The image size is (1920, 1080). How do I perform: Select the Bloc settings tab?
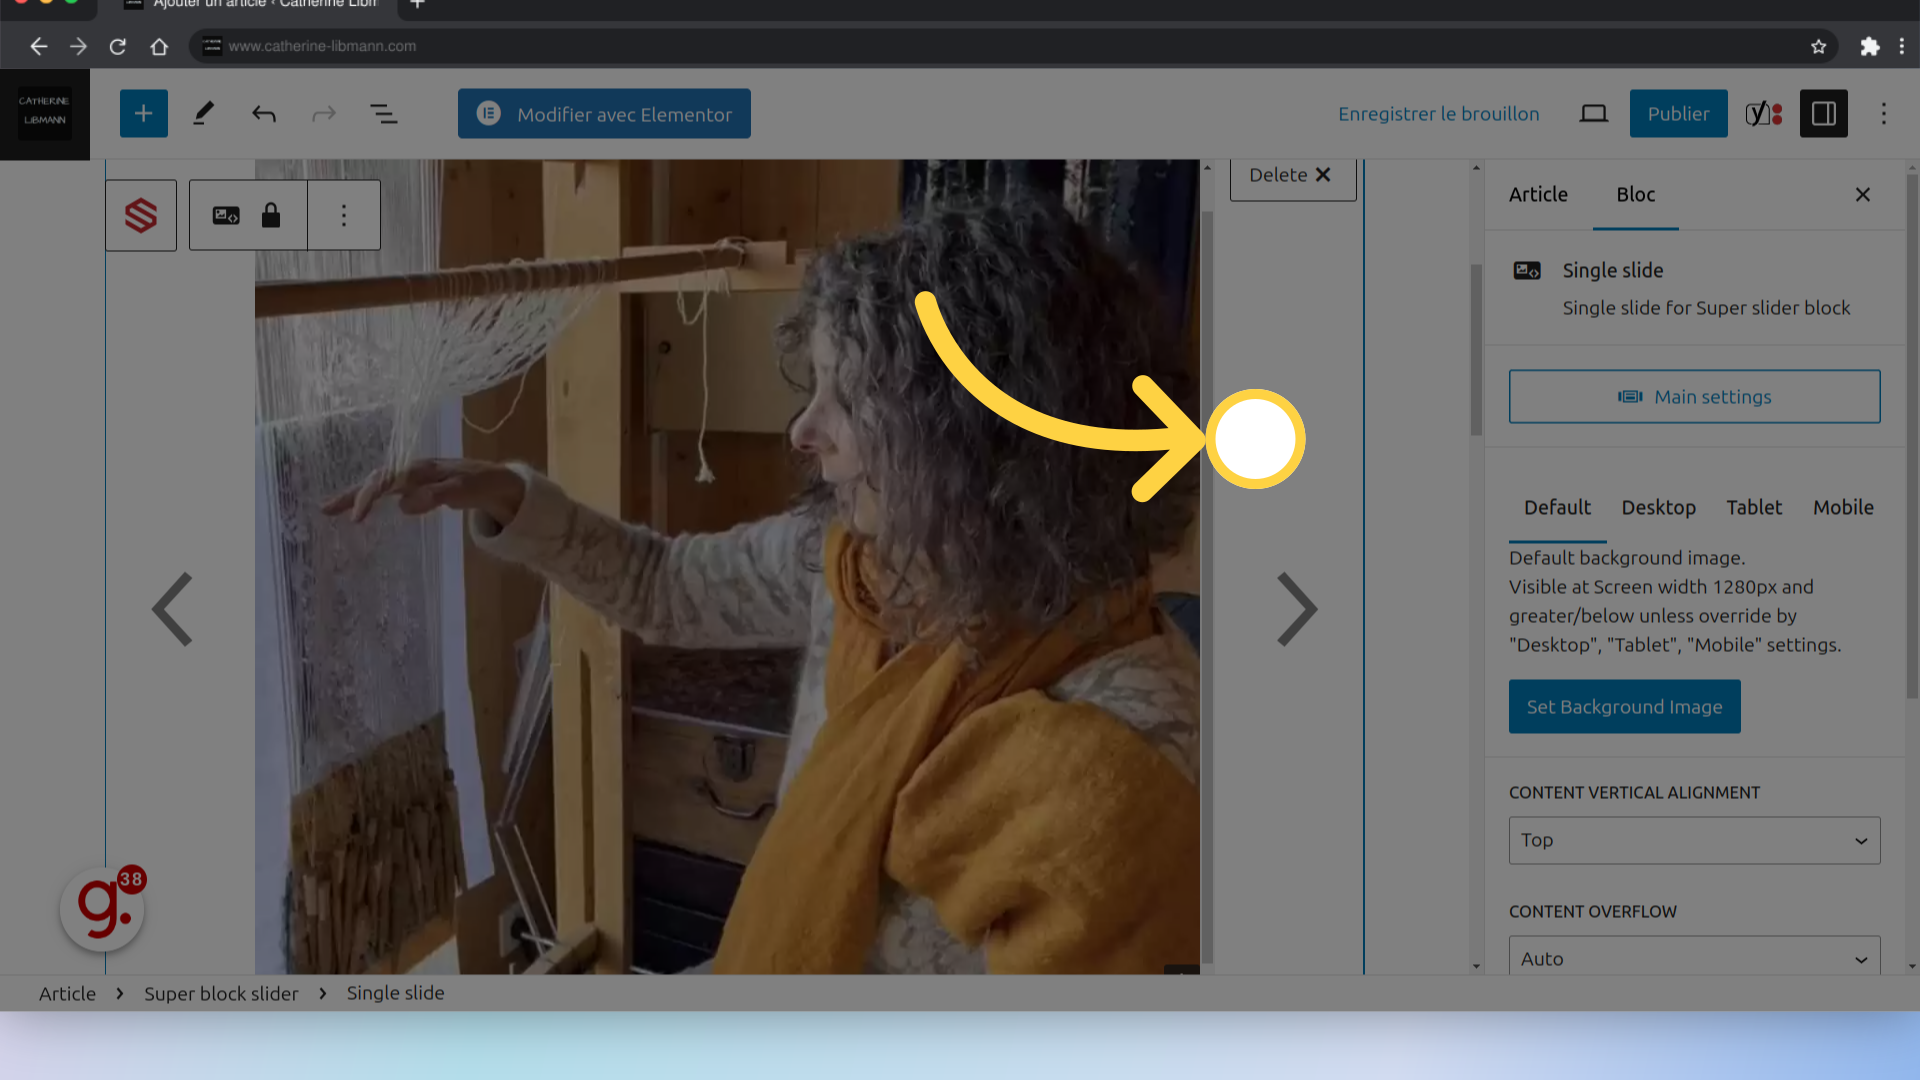pos(1635,194)
